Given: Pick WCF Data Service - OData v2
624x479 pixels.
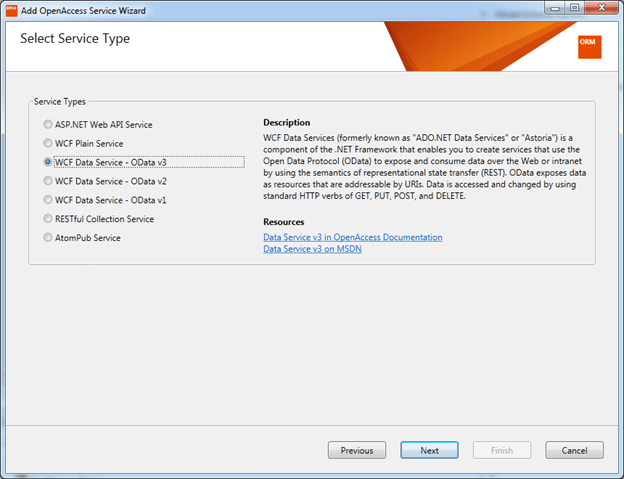Looking at the screenshot, I should click(48, 181).
